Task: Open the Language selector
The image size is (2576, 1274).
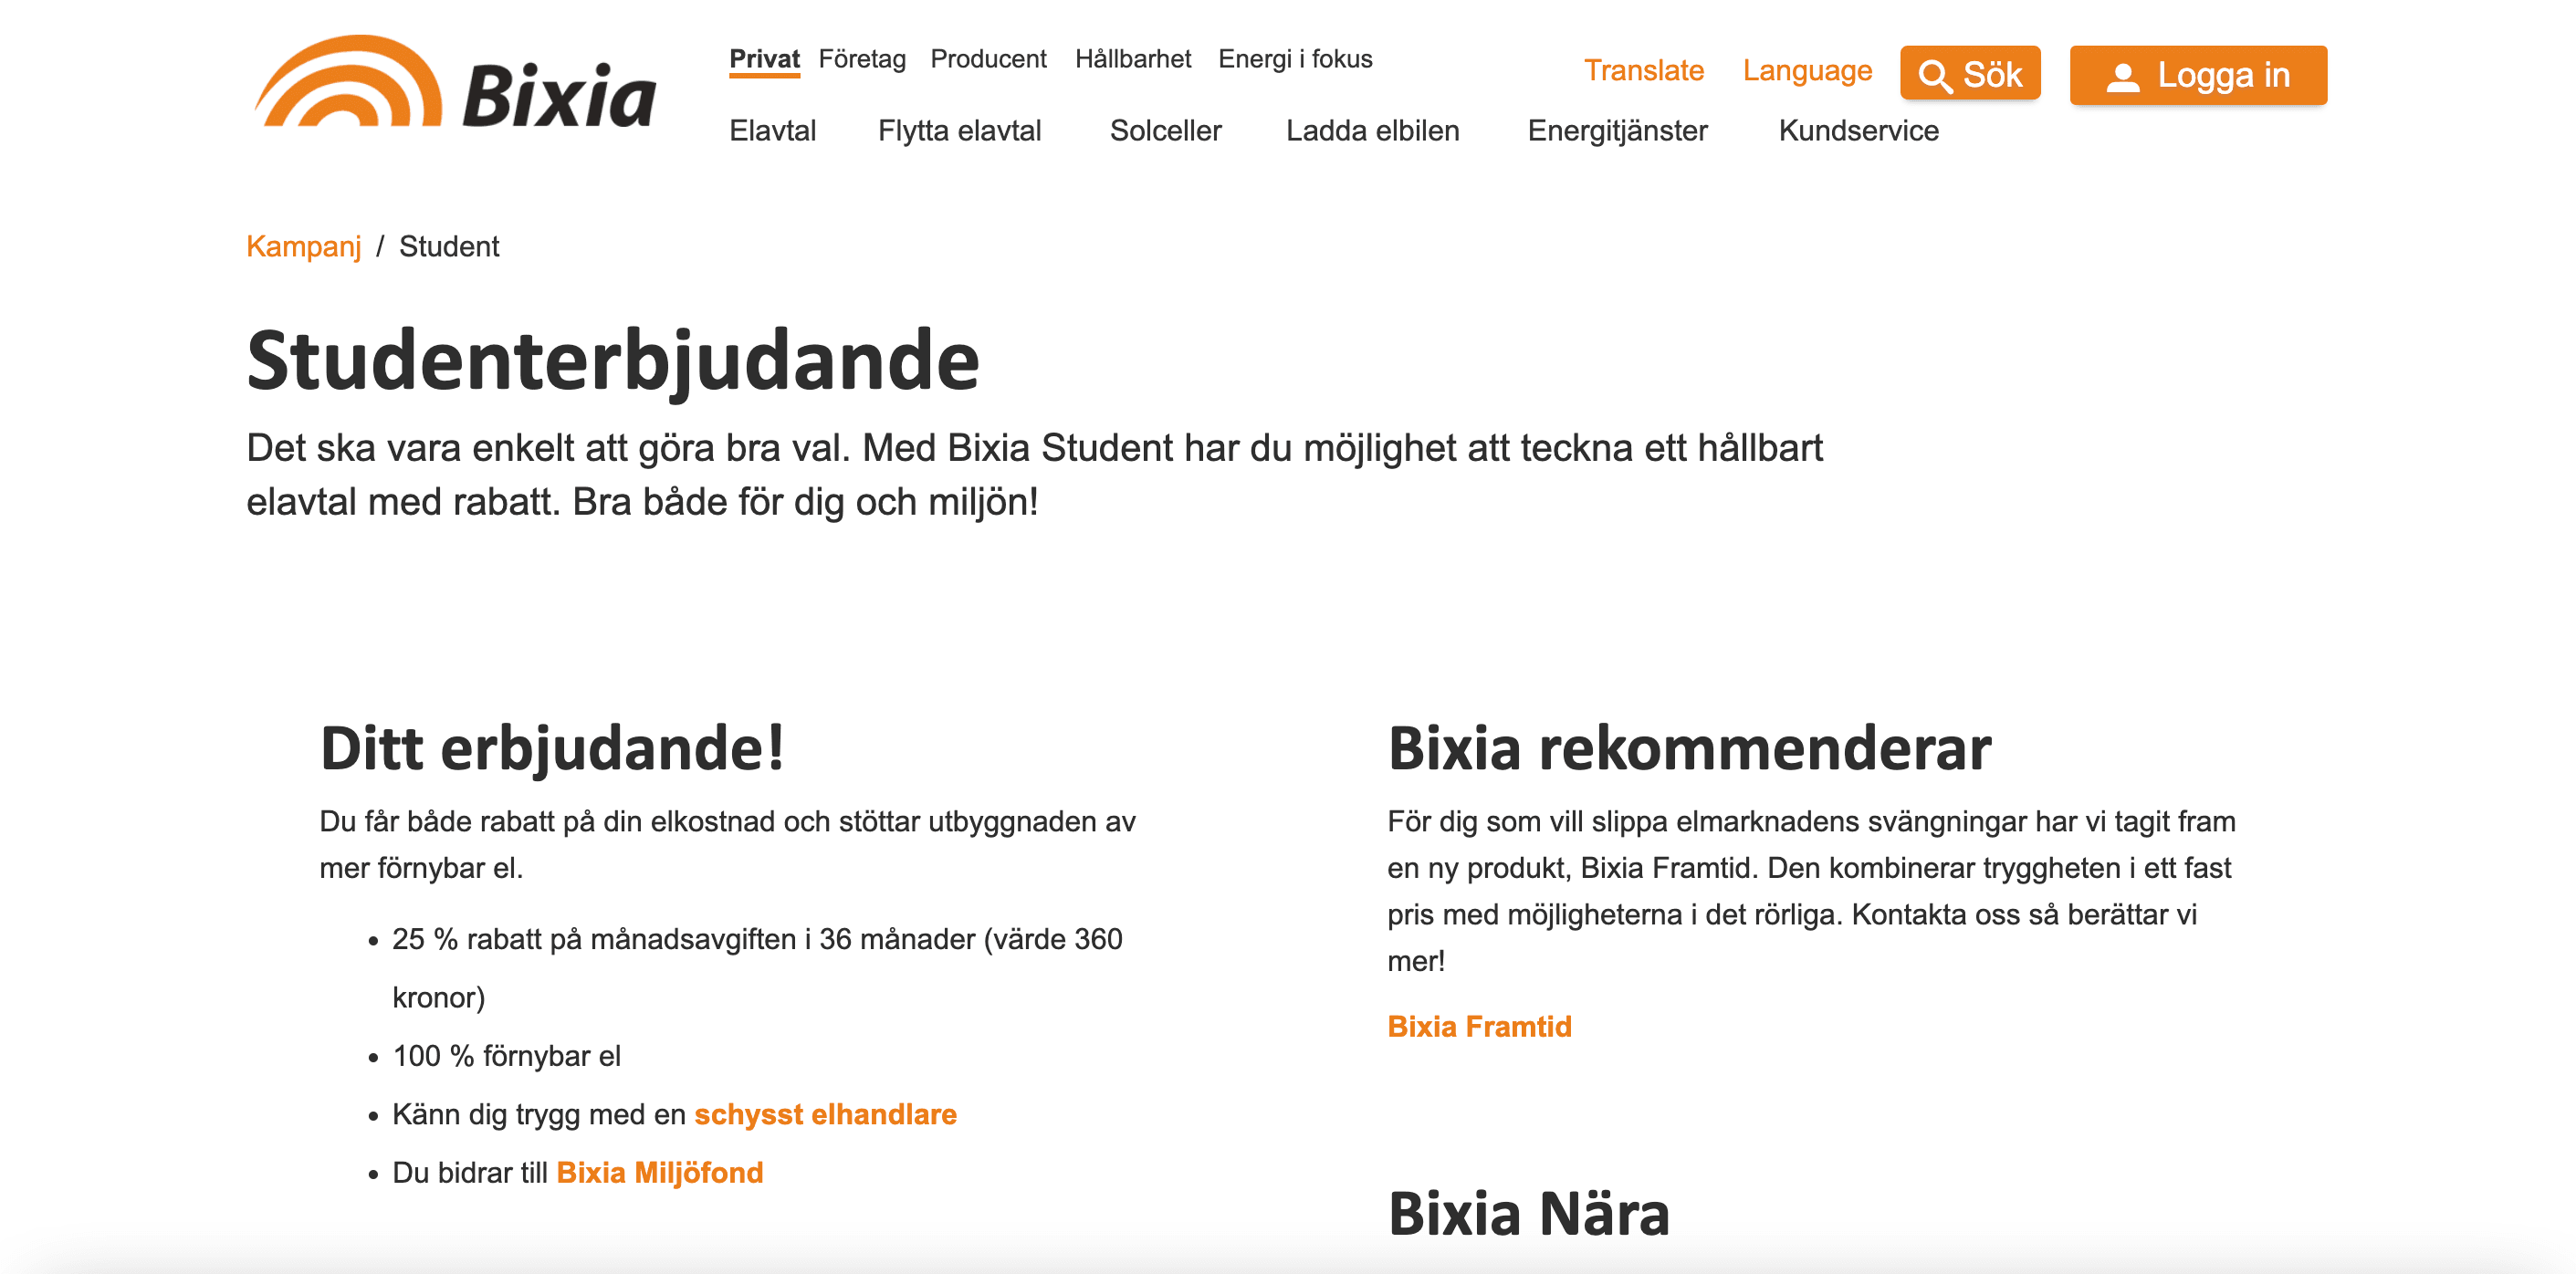Action: [x=1807, y=70]
